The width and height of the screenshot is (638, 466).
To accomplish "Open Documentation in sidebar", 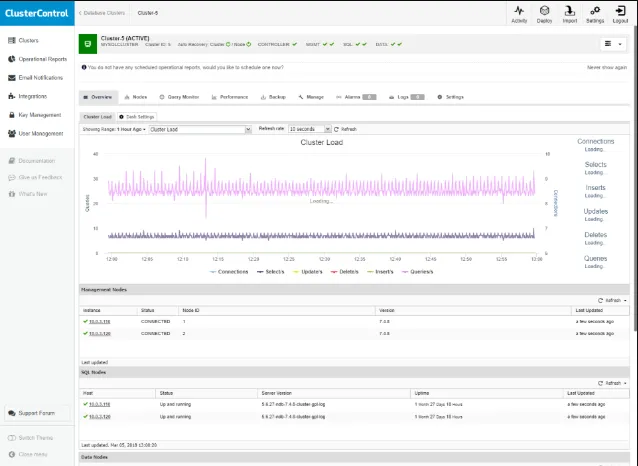I will point(31,161).
